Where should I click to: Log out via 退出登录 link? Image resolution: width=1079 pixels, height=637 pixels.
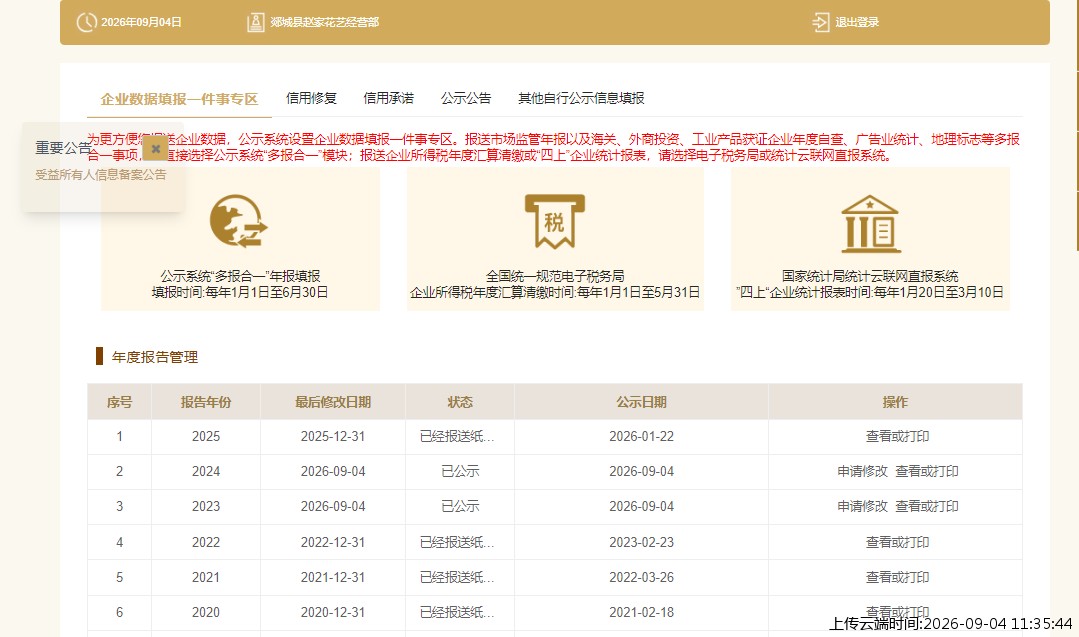(857, 22)
